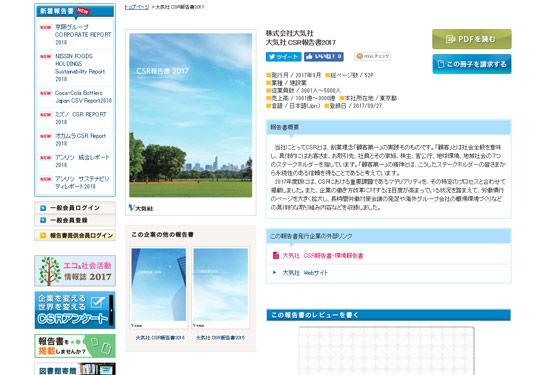Click red document icon beside CSR報告書・環境報告書
This screenshot has width=550, height=375.
(276, 255)
